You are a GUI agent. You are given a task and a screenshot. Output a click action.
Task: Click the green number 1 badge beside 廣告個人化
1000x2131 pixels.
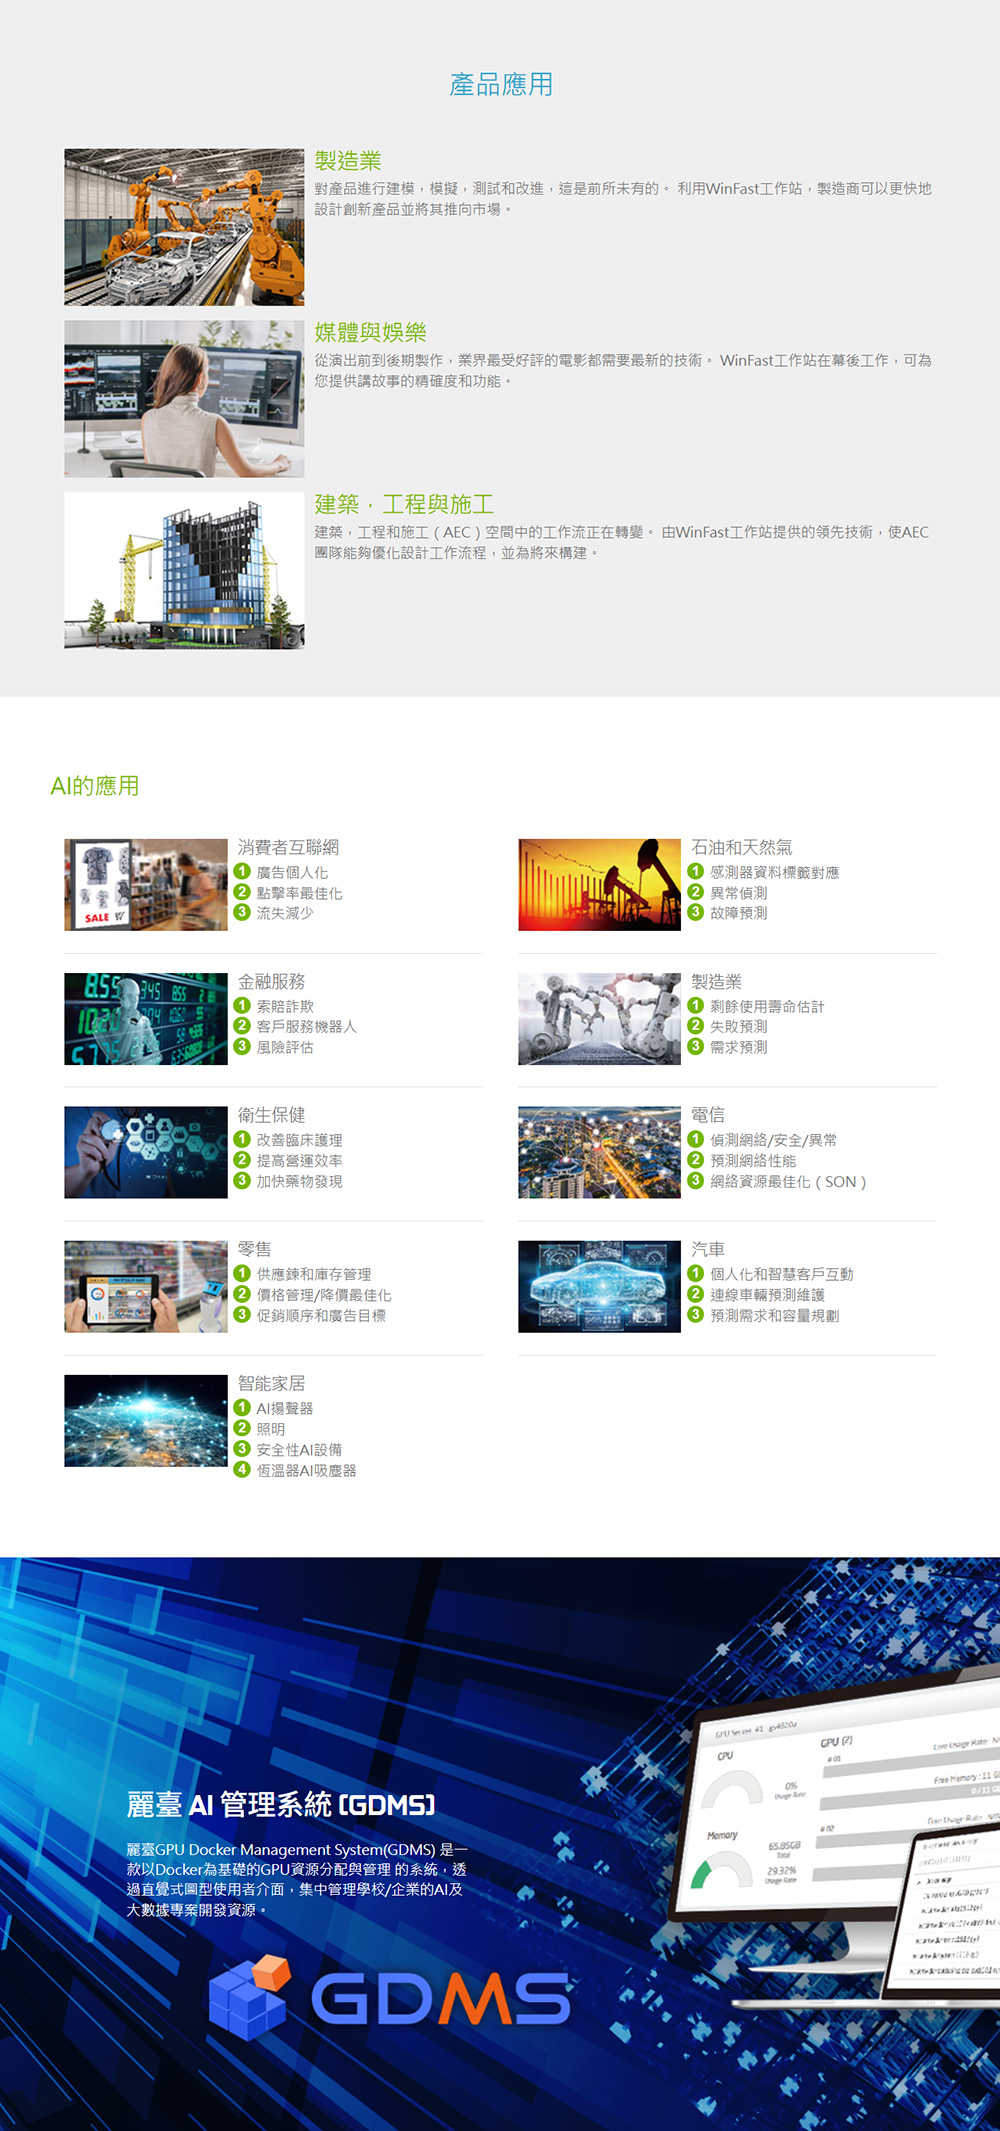tap(242, 872)
